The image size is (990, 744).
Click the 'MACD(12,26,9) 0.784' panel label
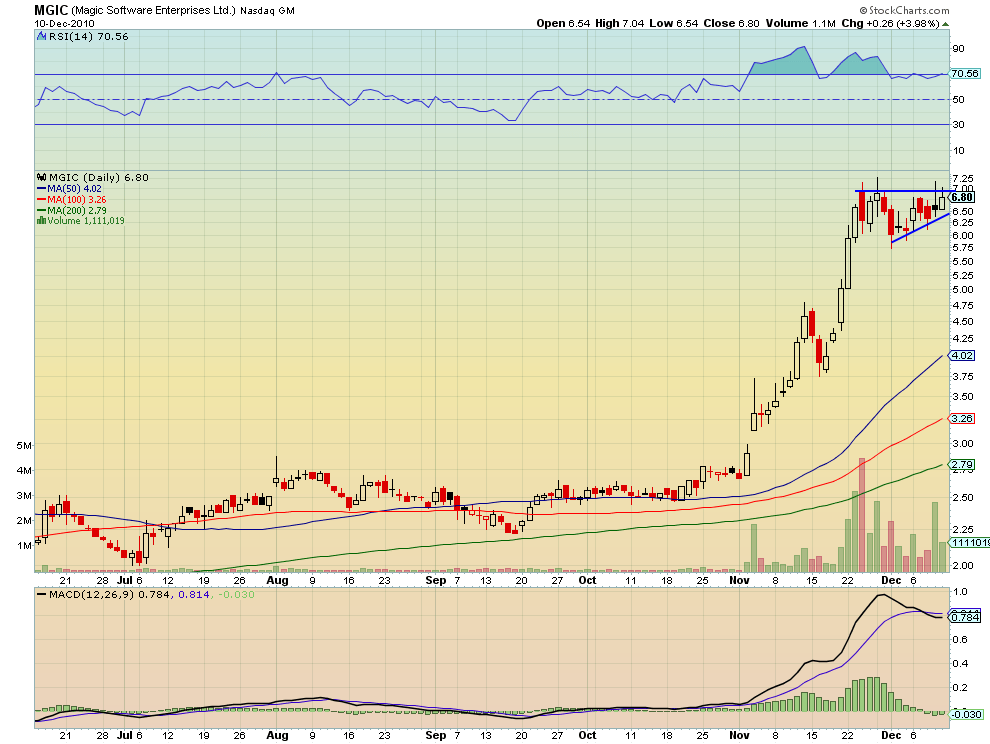pos(108,594)
